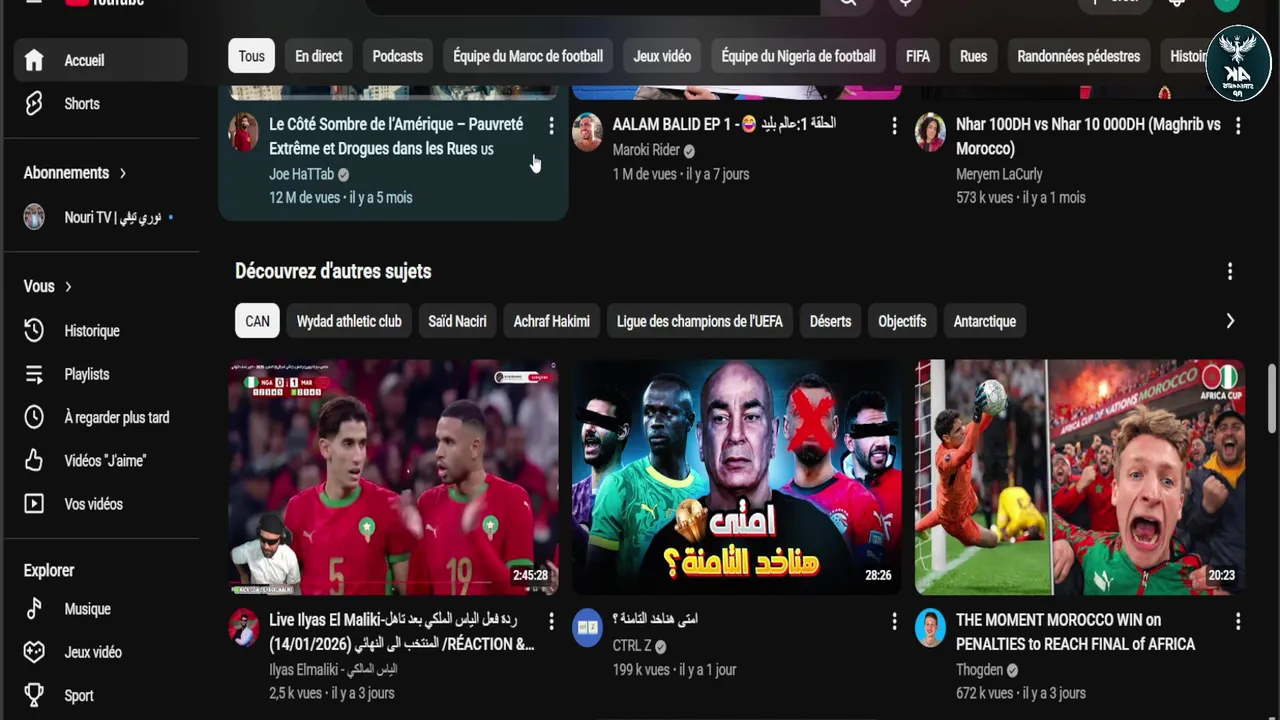Open THE MOMENT MOROCCO WIN video title

1075,632
